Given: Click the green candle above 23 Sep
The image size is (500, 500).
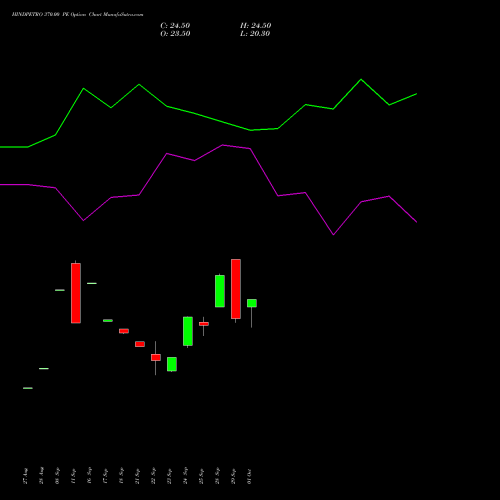Looking at the screenshot, I should click(x=172, y=364).
